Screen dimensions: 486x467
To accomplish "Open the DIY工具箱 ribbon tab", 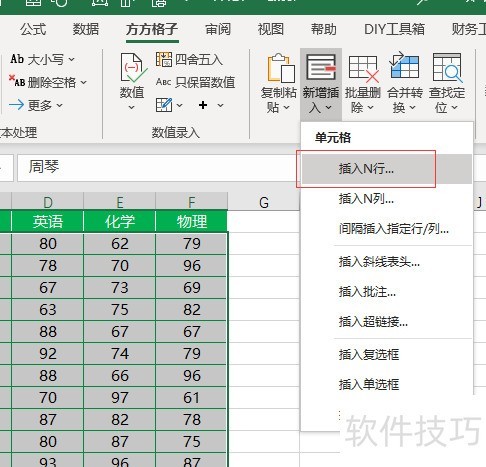I will click(x=394, y=29).
